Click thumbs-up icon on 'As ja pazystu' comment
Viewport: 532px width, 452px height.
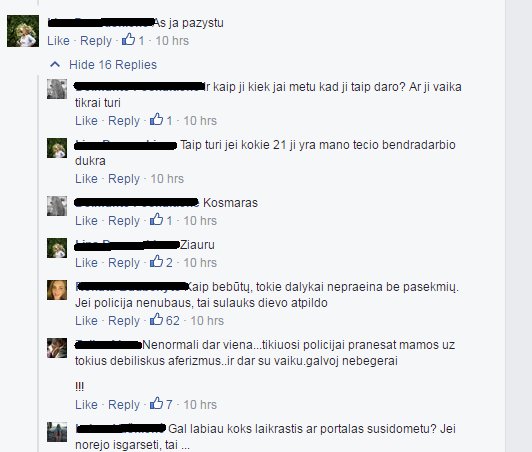(x=129, y=39)
